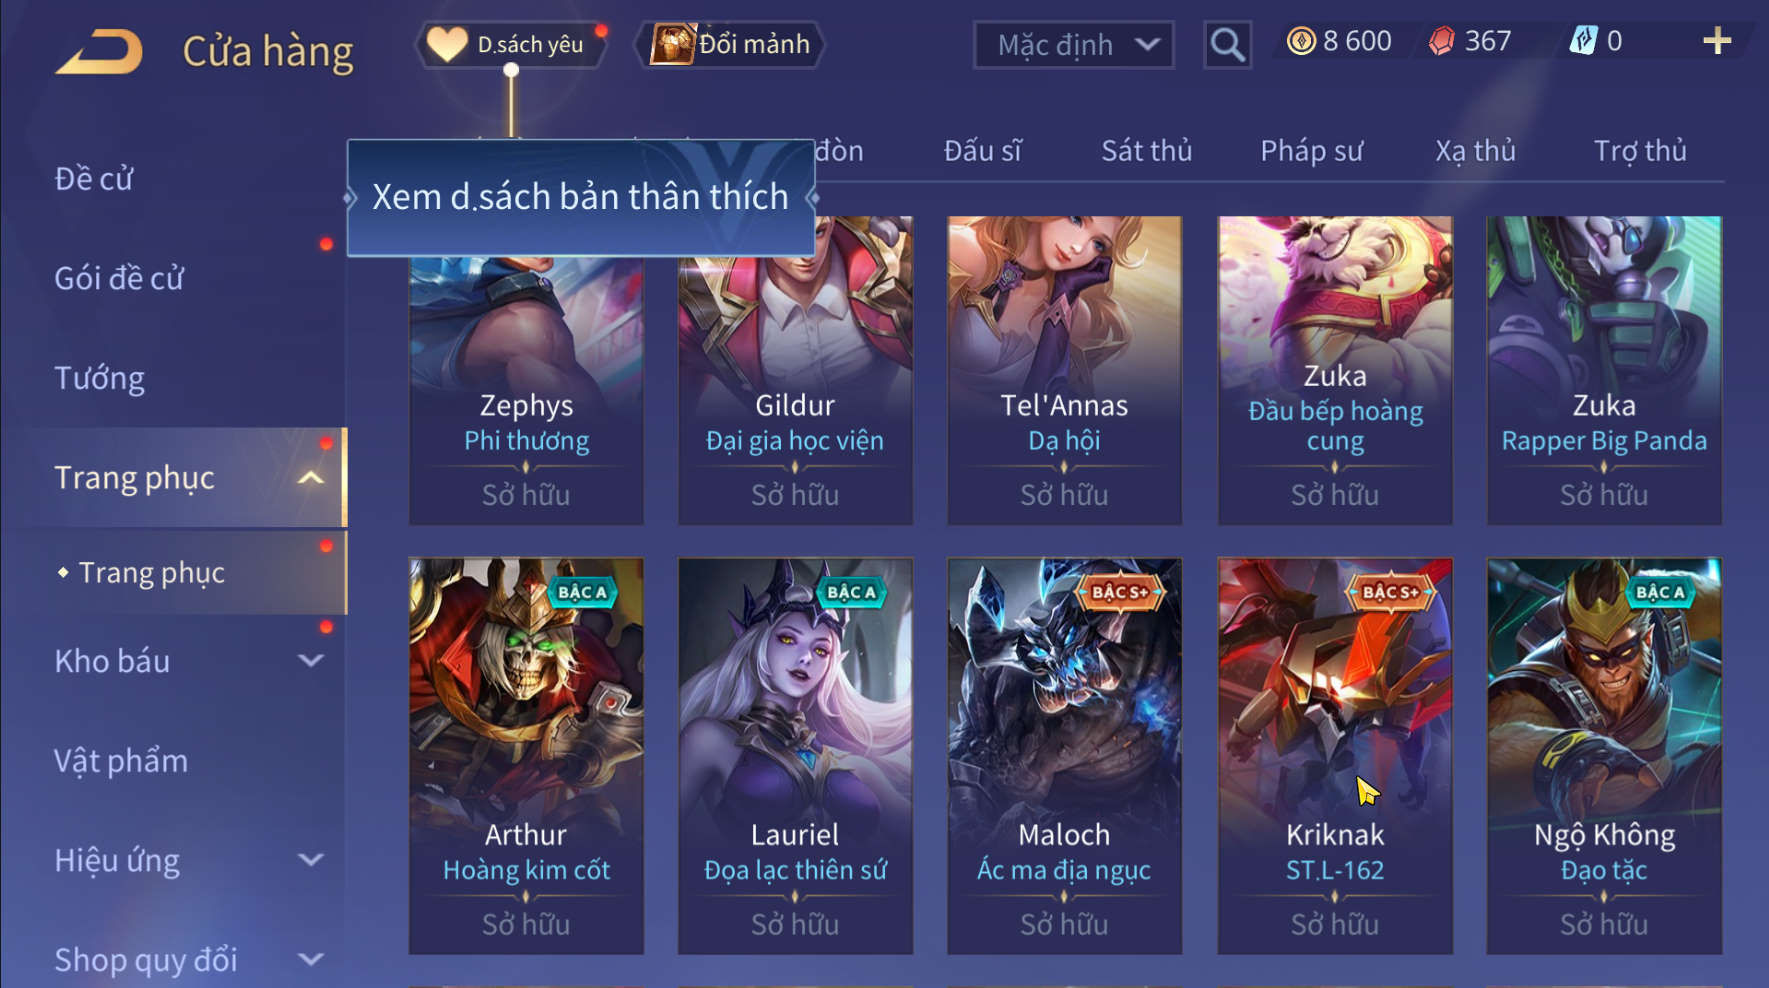Switch to the Pháp sư tab
Screen dimensions: 1769x988
(1311, 151)
